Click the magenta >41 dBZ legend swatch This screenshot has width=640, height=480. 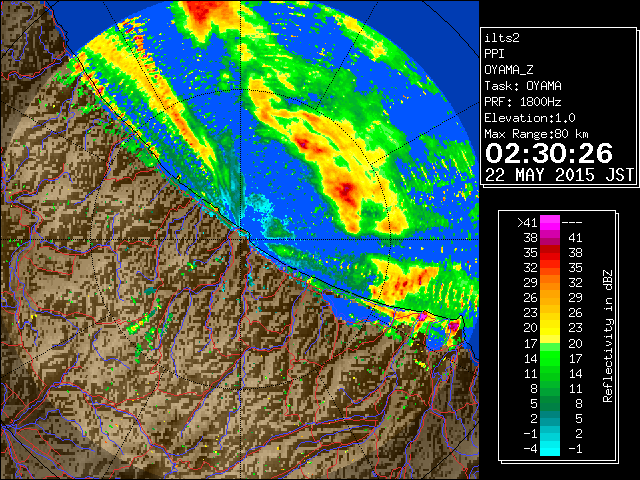550,222
